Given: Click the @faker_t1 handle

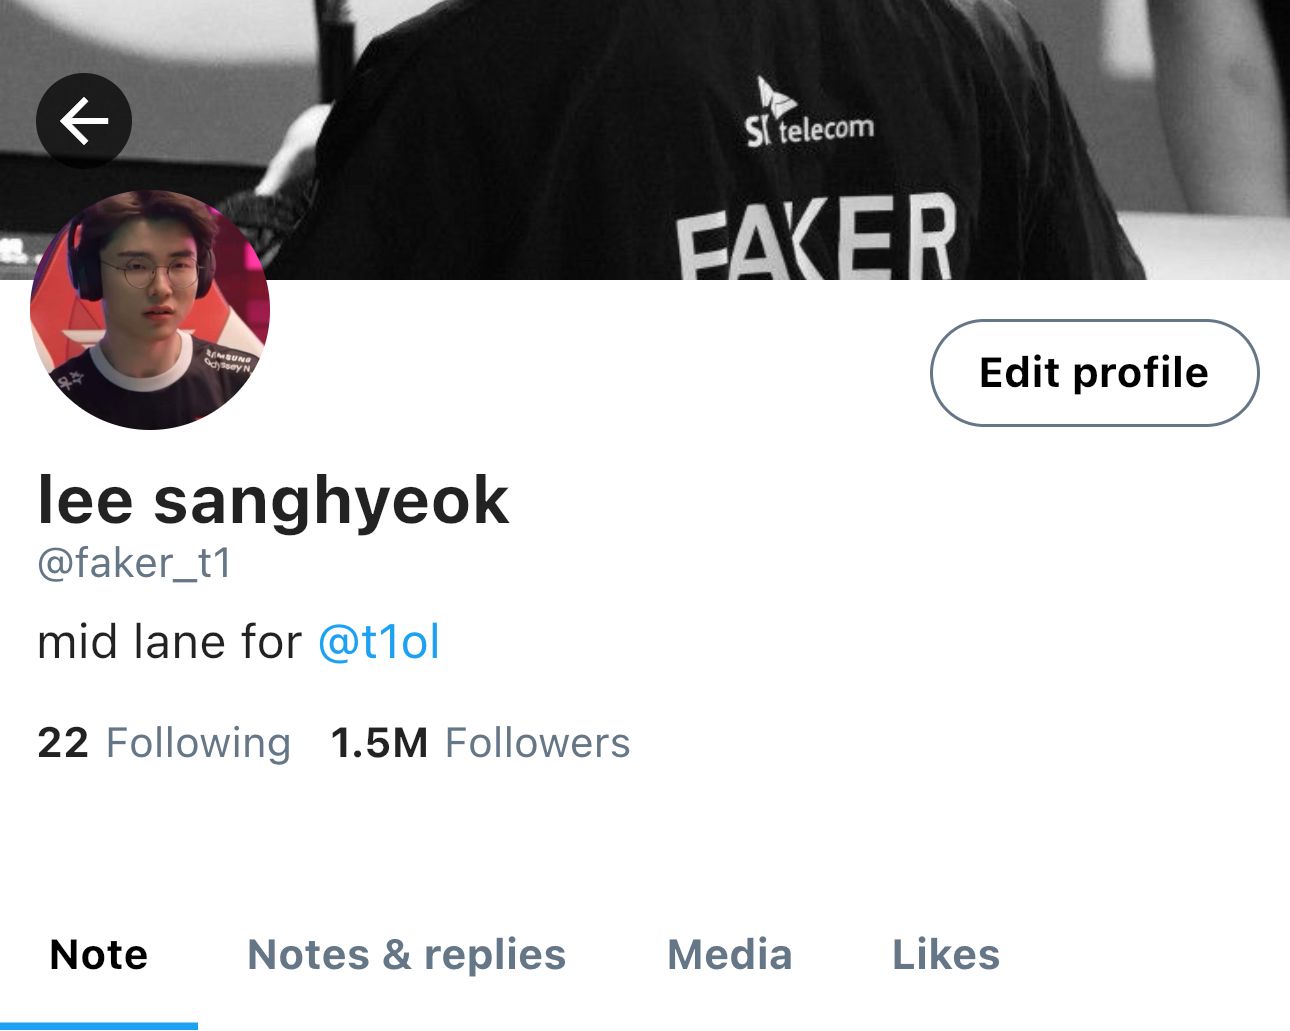Looking at the screenshot, I should tap(134, 563).
